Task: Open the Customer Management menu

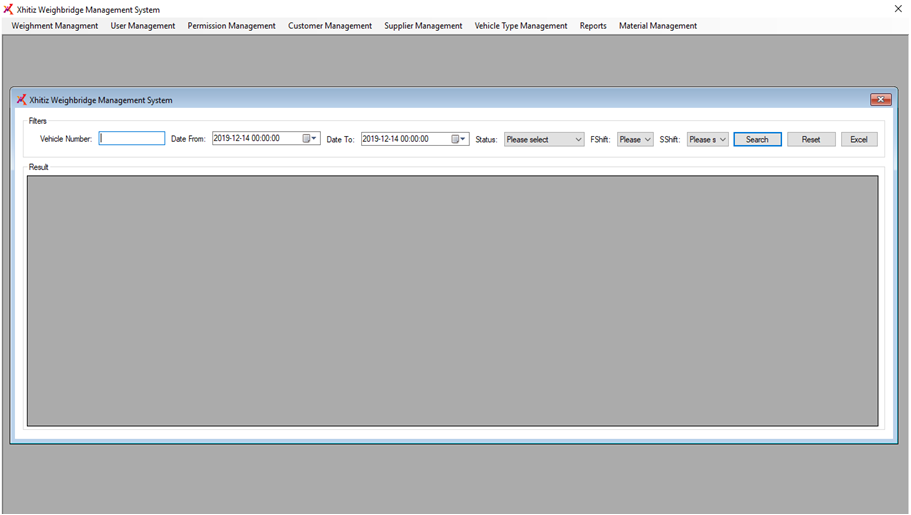Action: coord(330,26)
